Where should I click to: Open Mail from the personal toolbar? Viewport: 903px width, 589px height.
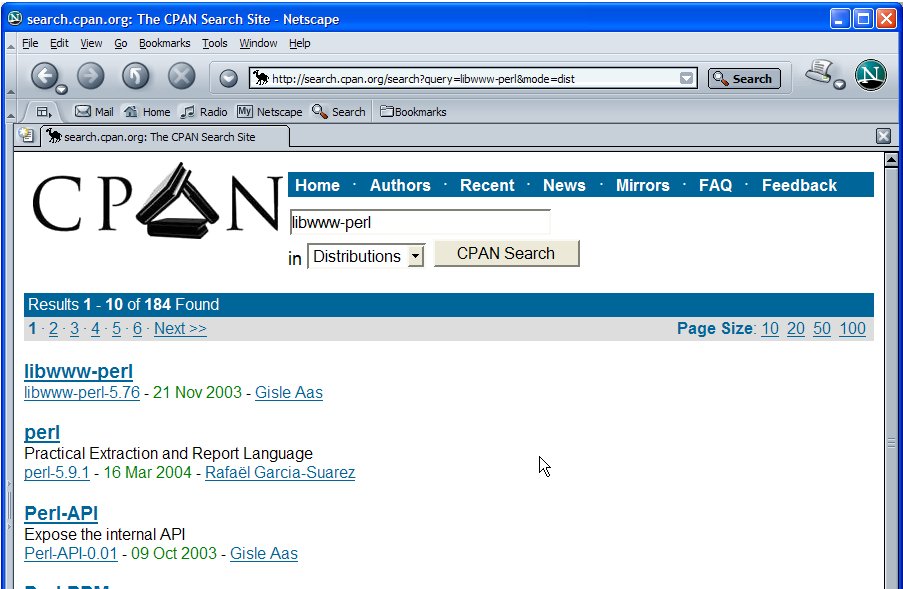pyautogui.click(x=94, y=112)
